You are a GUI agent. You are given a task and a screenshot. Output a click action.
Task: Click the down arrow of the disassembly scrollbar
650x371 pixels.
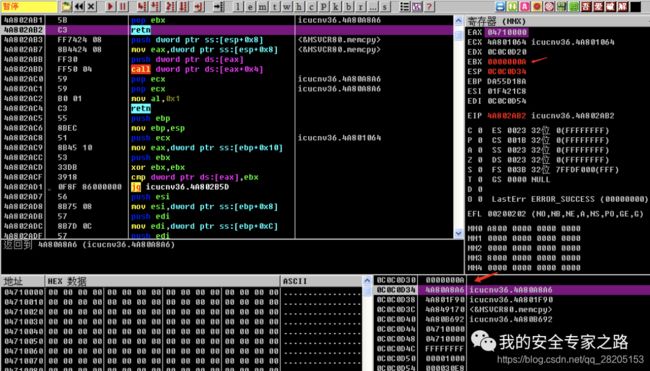[458, 233]
